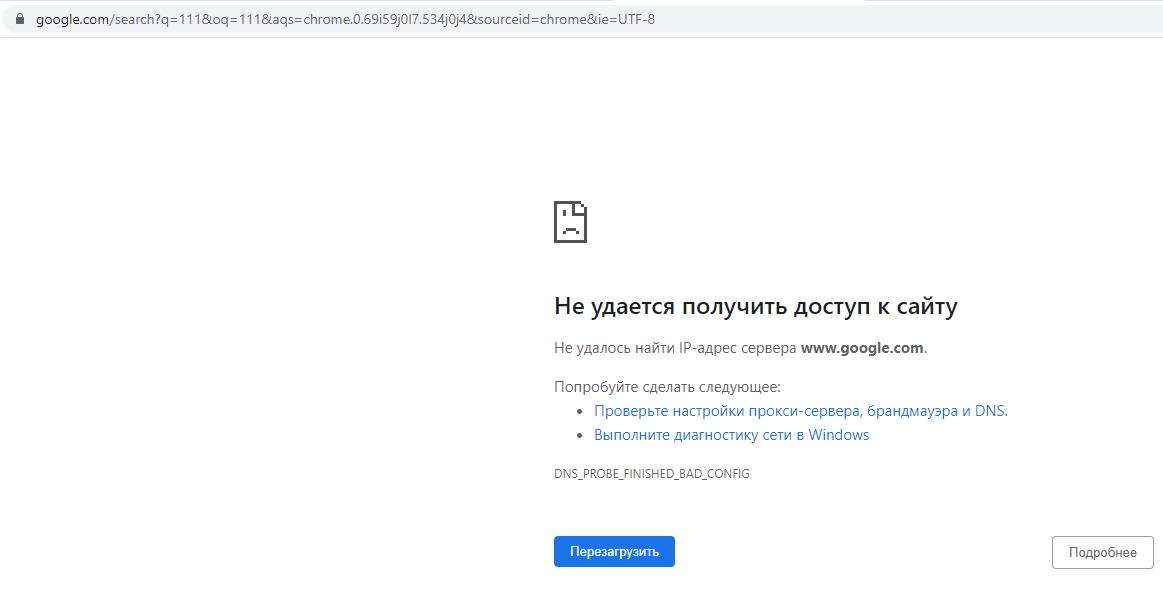
Task: Click the DNS_PROBE_FINISHED_BAD_CONFIG error code
Action: tap(652, 473)
